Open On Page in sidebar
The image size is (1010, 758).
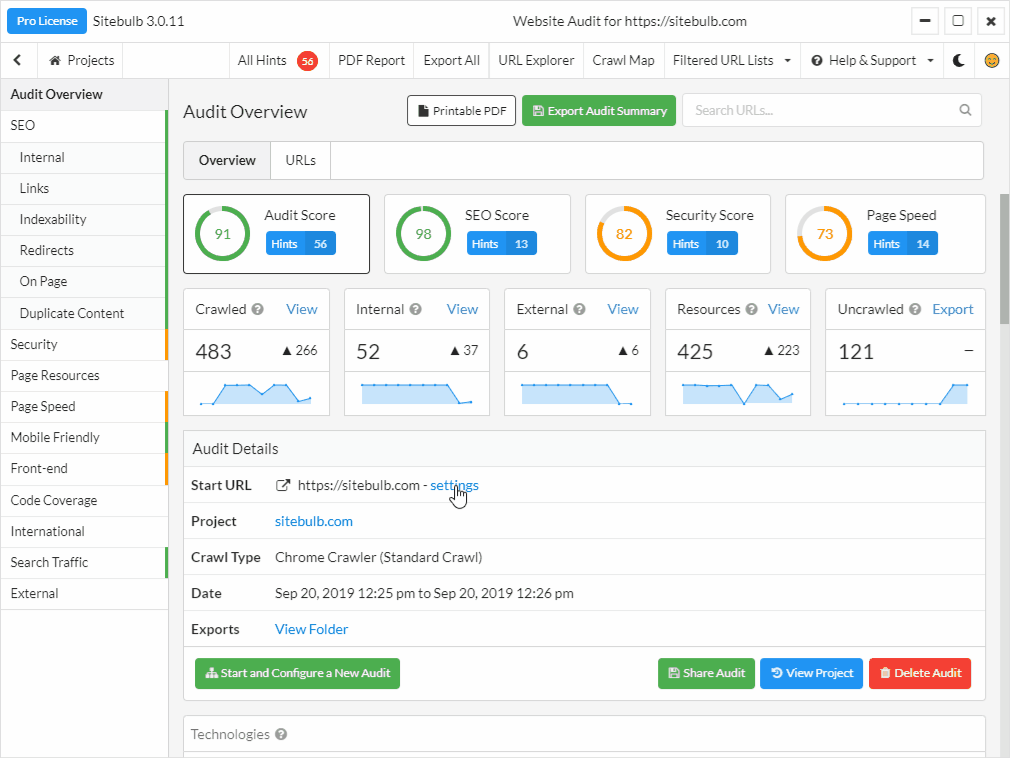[84, 281]
